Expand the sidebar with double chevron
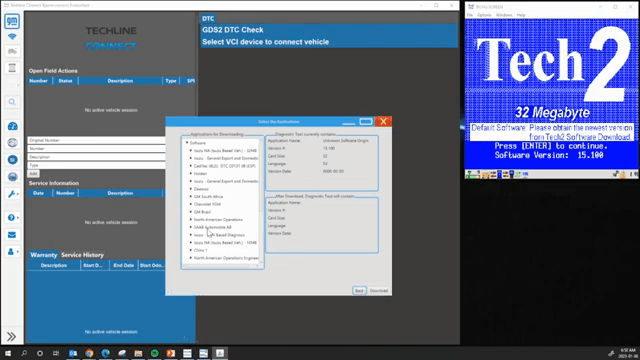Screen dimensions: 640x360 (11, 336)
